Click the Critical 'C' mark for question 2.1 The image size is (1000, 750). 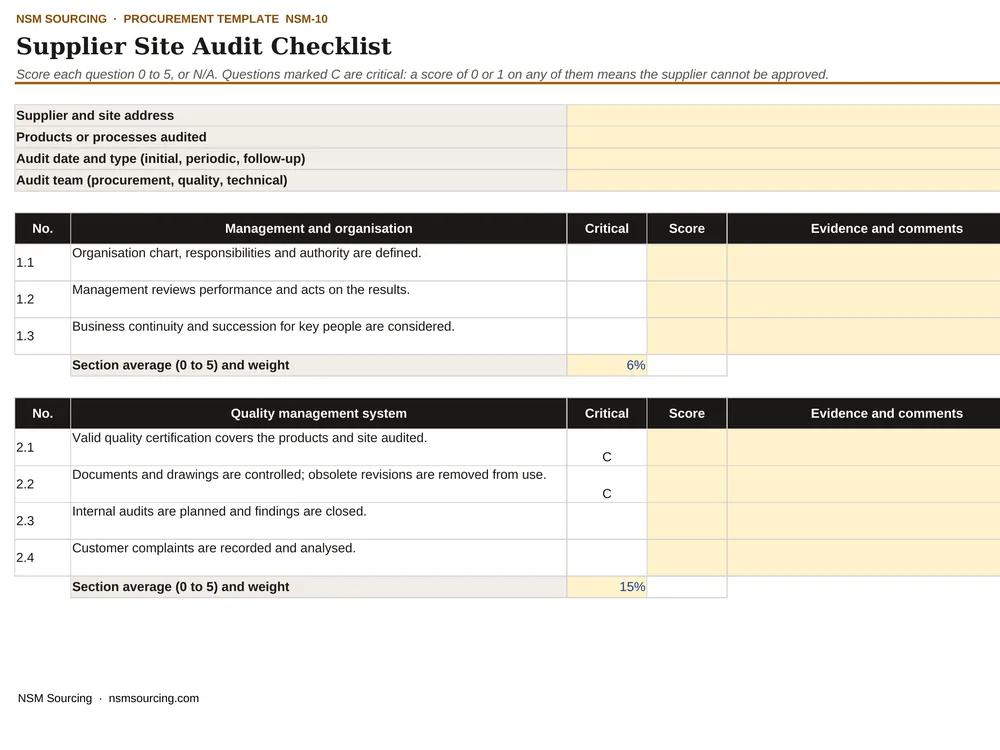pos(607,457)
